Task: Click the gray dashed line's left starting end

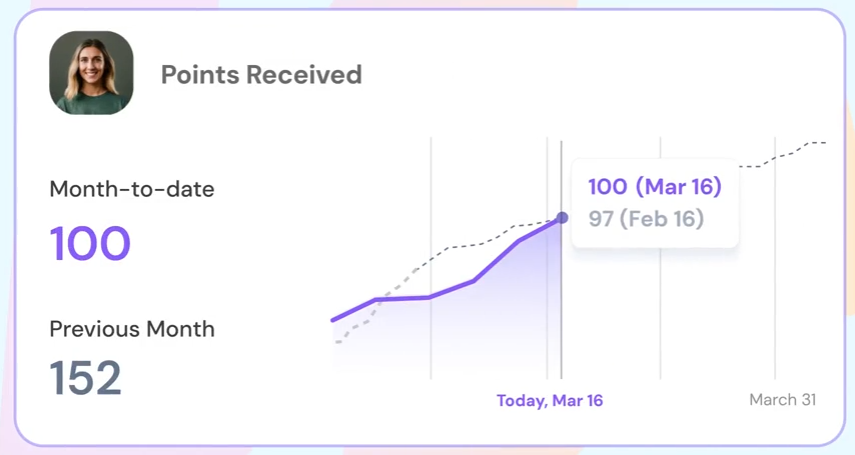Action: 338,342
